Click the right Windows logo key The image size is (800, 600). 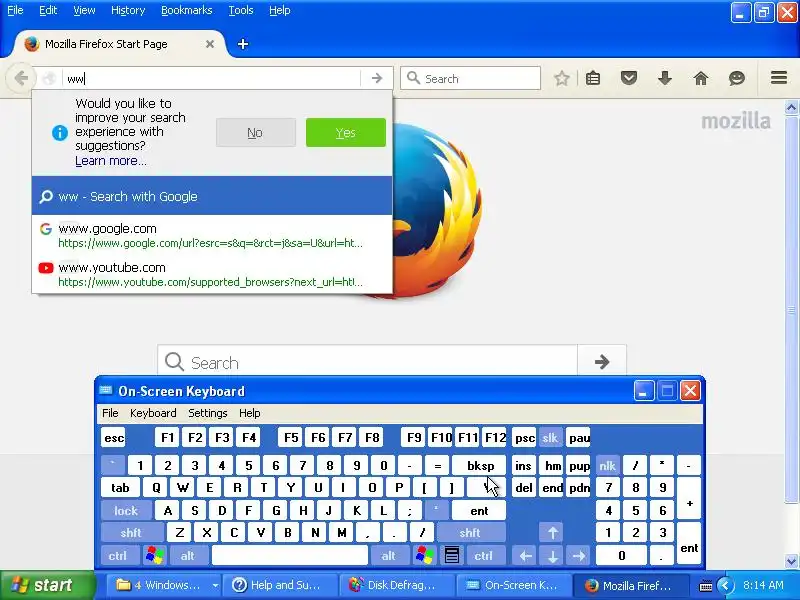[x=424, y=555]
